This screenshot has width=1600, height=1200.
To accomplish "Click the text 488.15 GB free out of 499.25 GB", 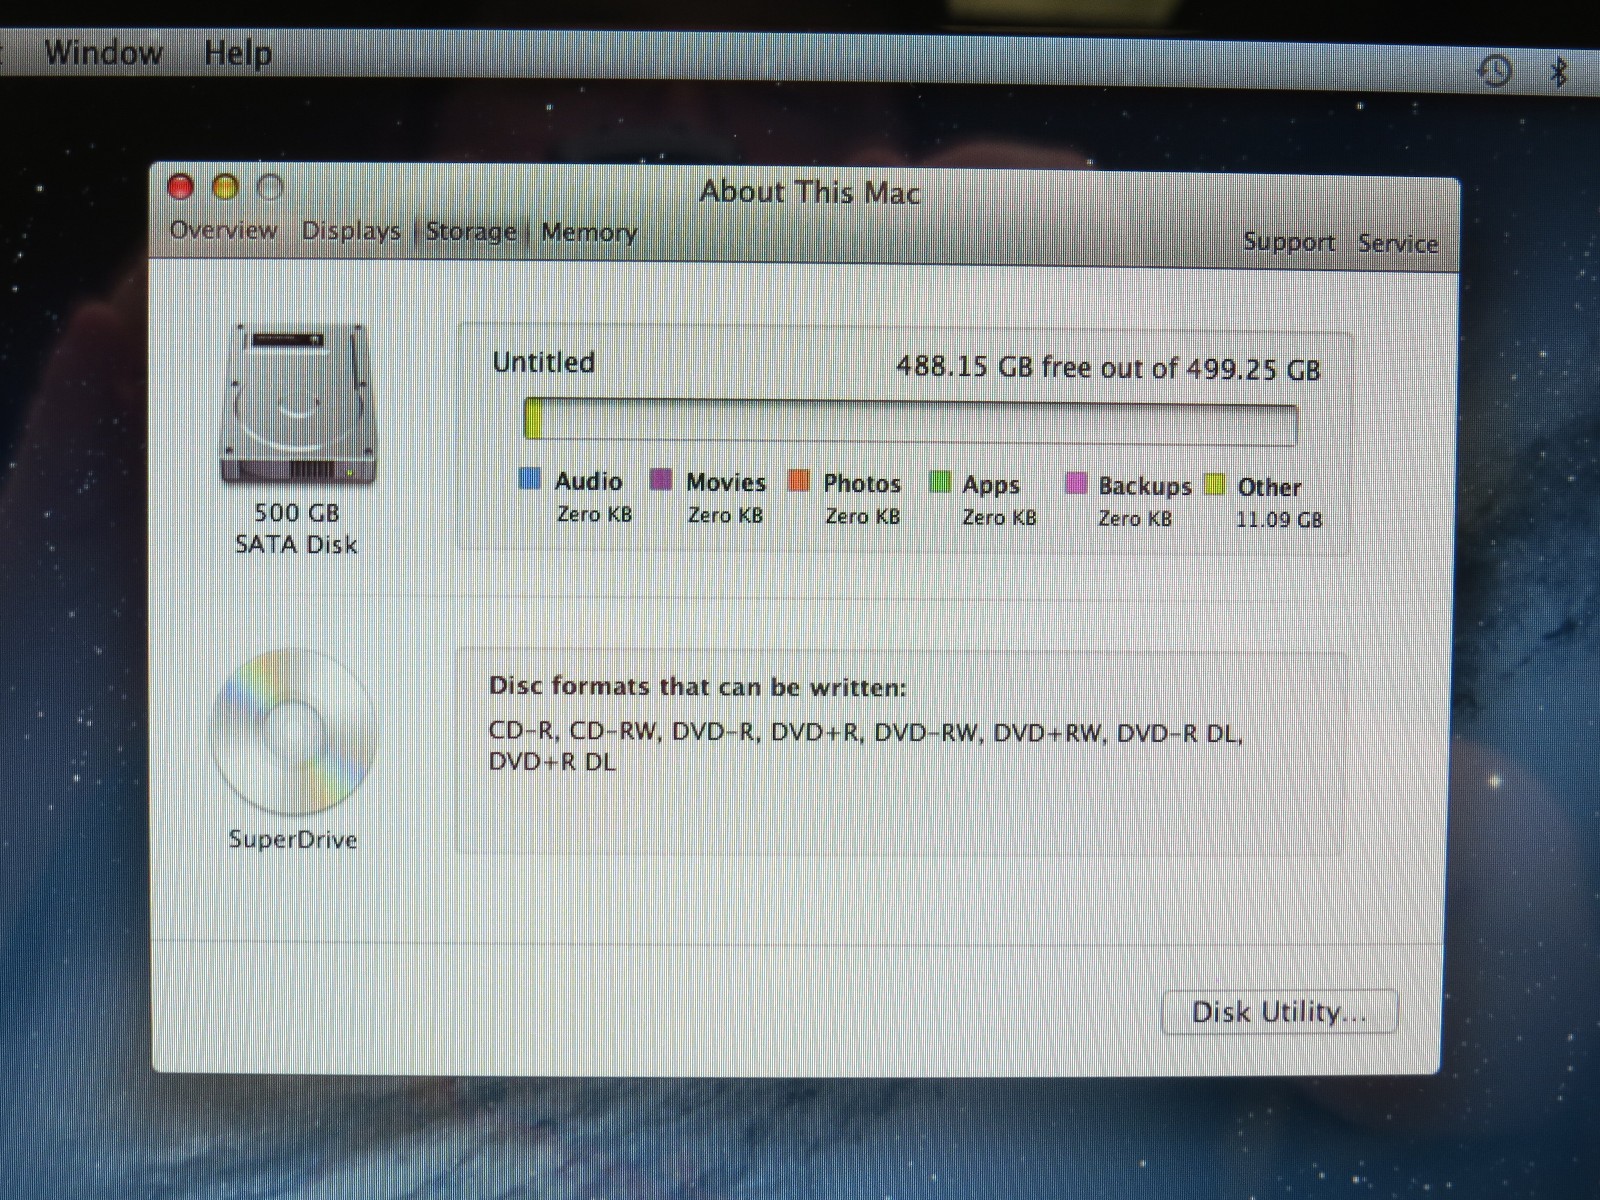I will pyautogui.click(x=1108, y=368).
